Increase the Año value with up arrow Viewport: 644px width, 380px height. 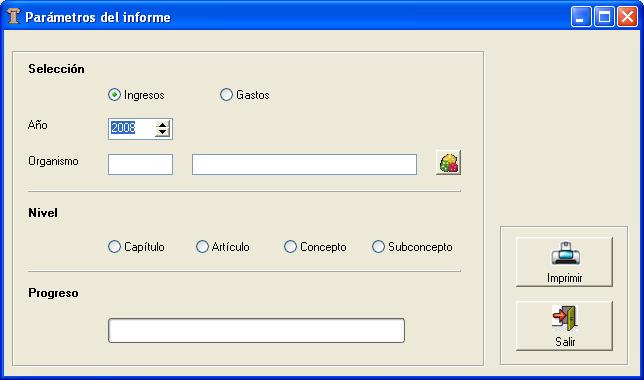[163, 125]
